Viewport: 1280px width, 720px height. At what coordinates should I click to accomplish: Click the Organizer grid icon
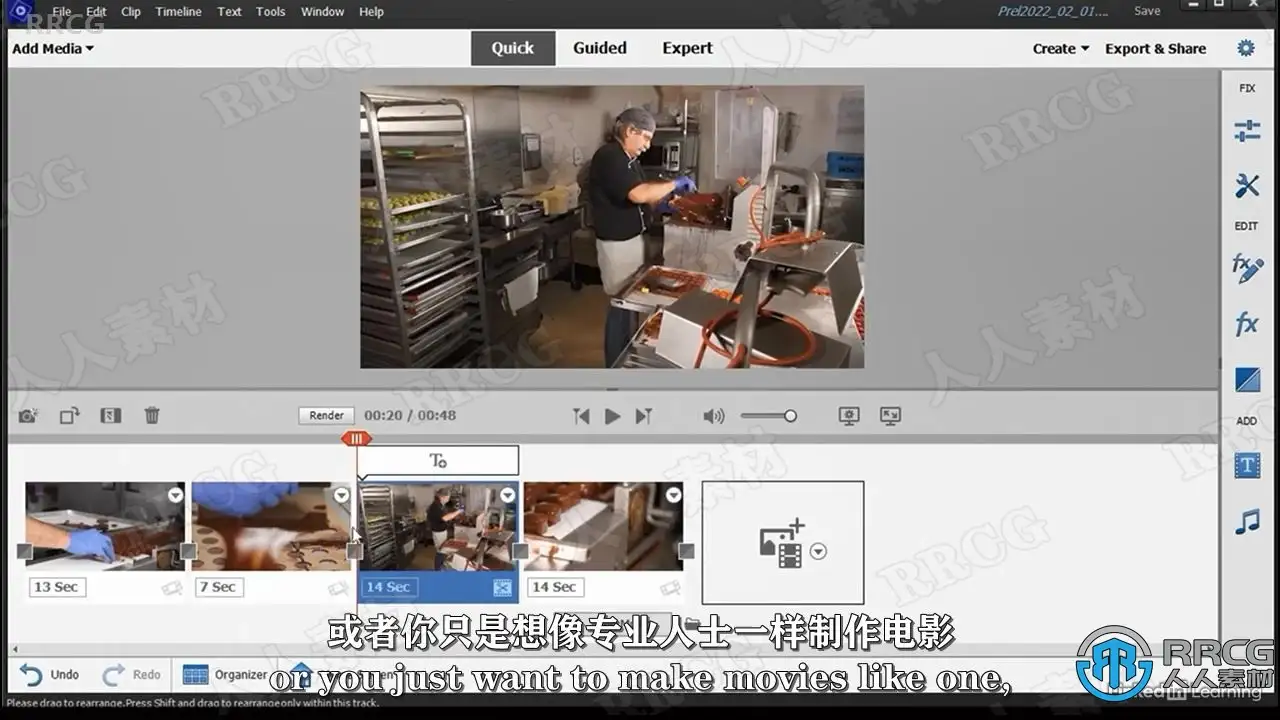(x=196, y=675)
